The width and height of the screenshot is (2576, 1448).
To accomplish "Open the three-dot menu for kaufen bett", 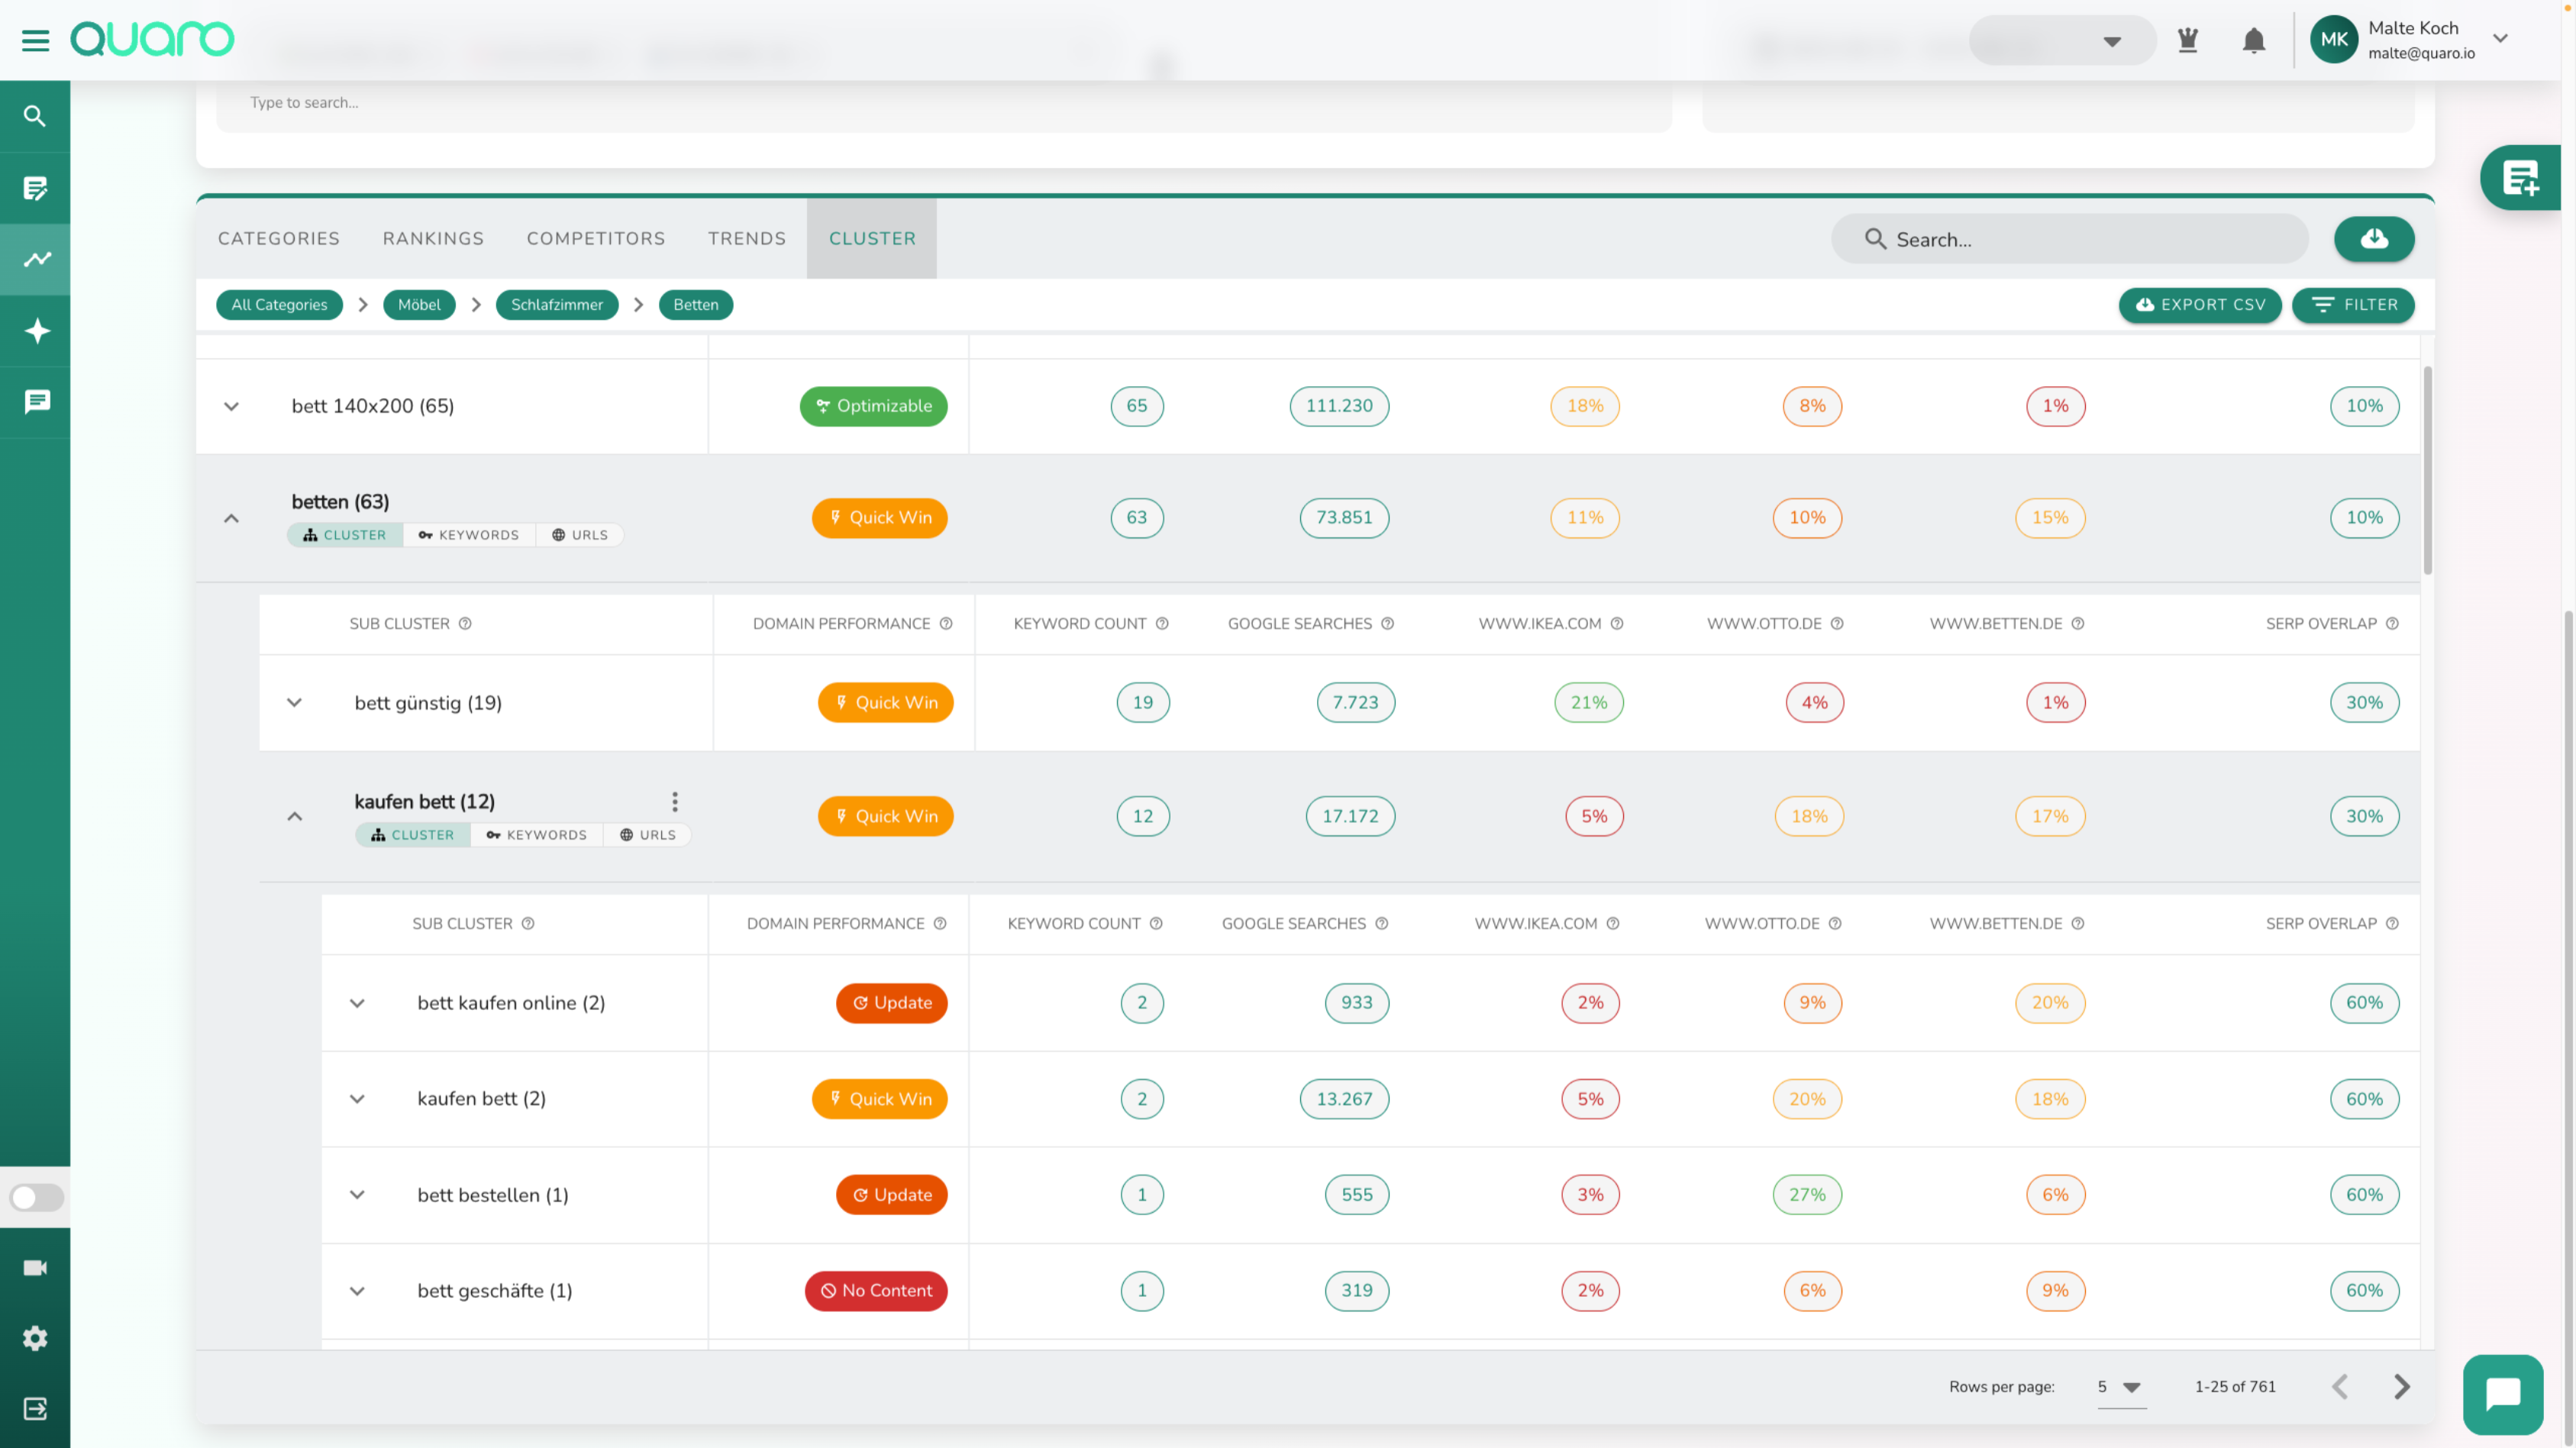I will tap(675, 802).
